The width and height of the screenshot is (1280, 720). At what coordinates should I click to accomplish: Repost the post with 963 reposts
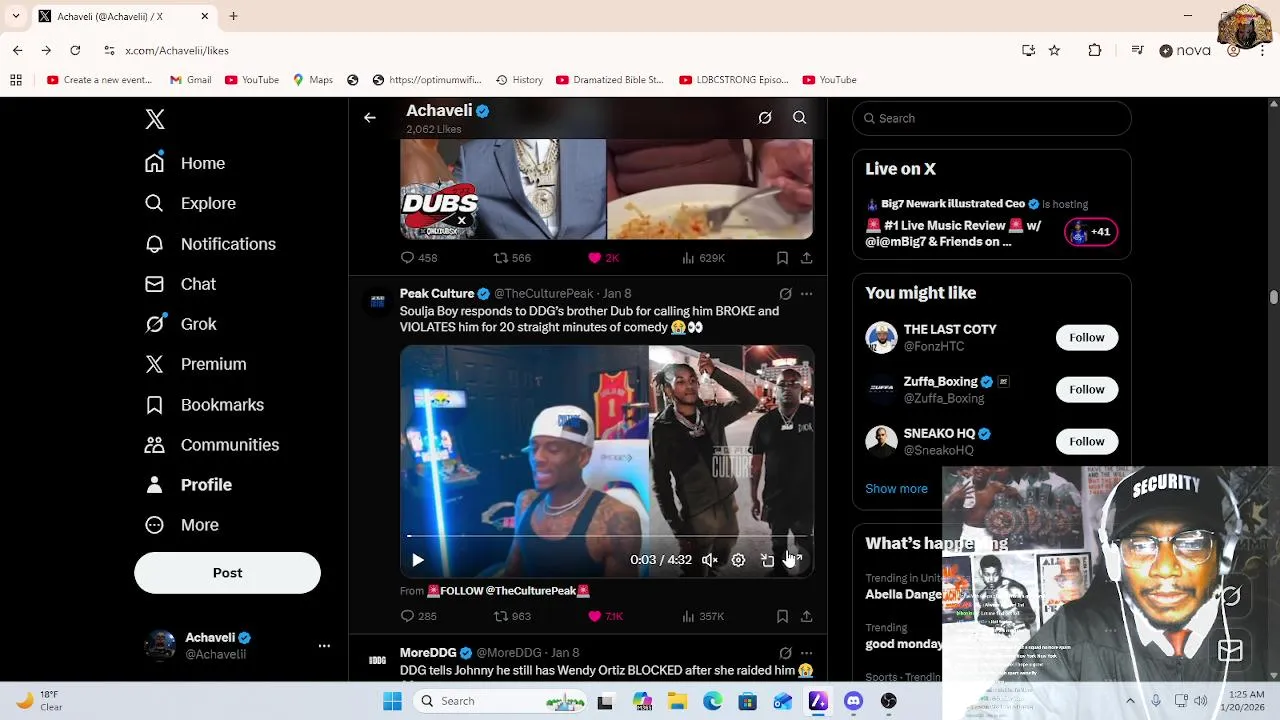(x=512, y=616)
